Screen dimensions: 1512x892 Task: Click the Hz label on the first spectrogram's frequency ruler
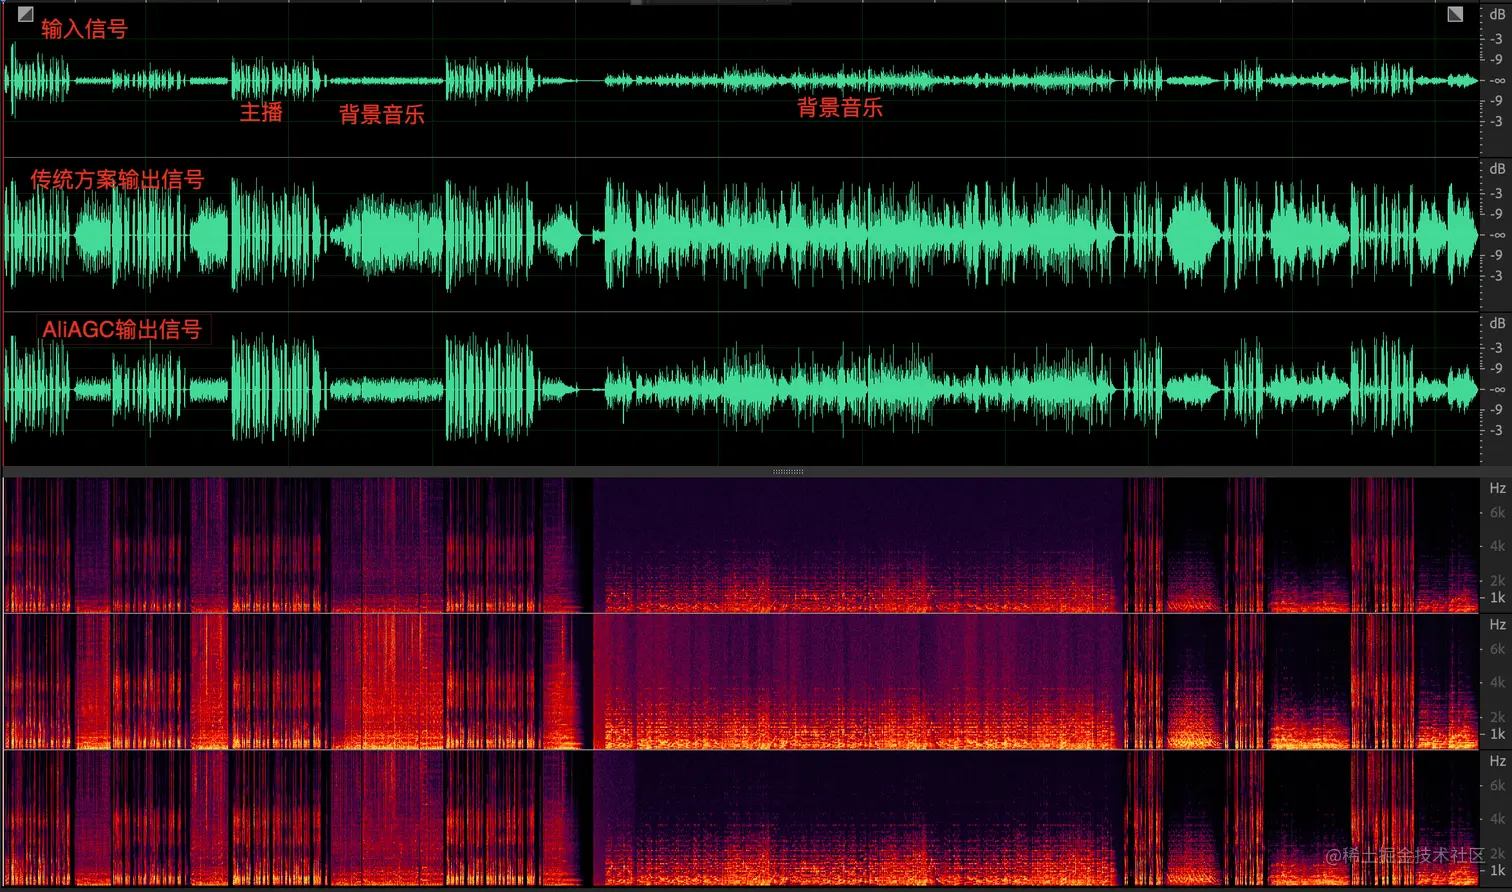coord(1497,488)
